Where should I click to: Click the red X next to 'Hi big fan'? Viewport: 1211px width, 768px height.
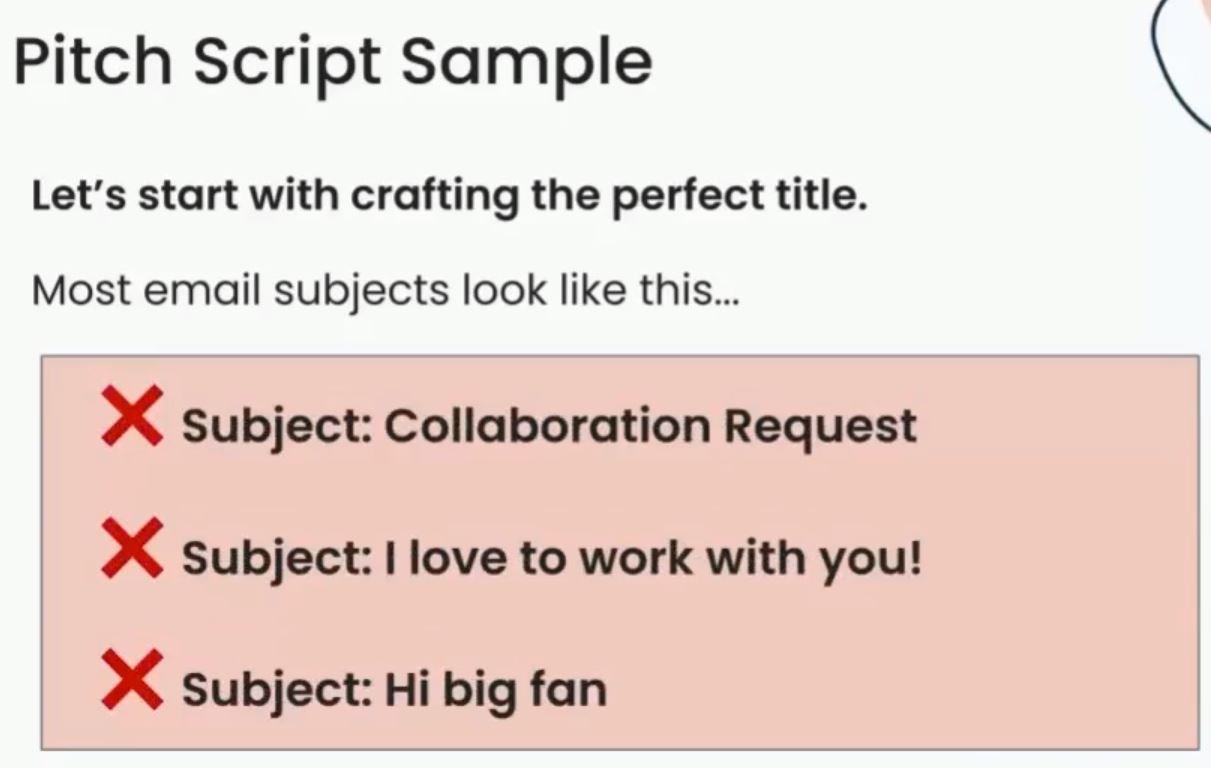click(132, 679)
